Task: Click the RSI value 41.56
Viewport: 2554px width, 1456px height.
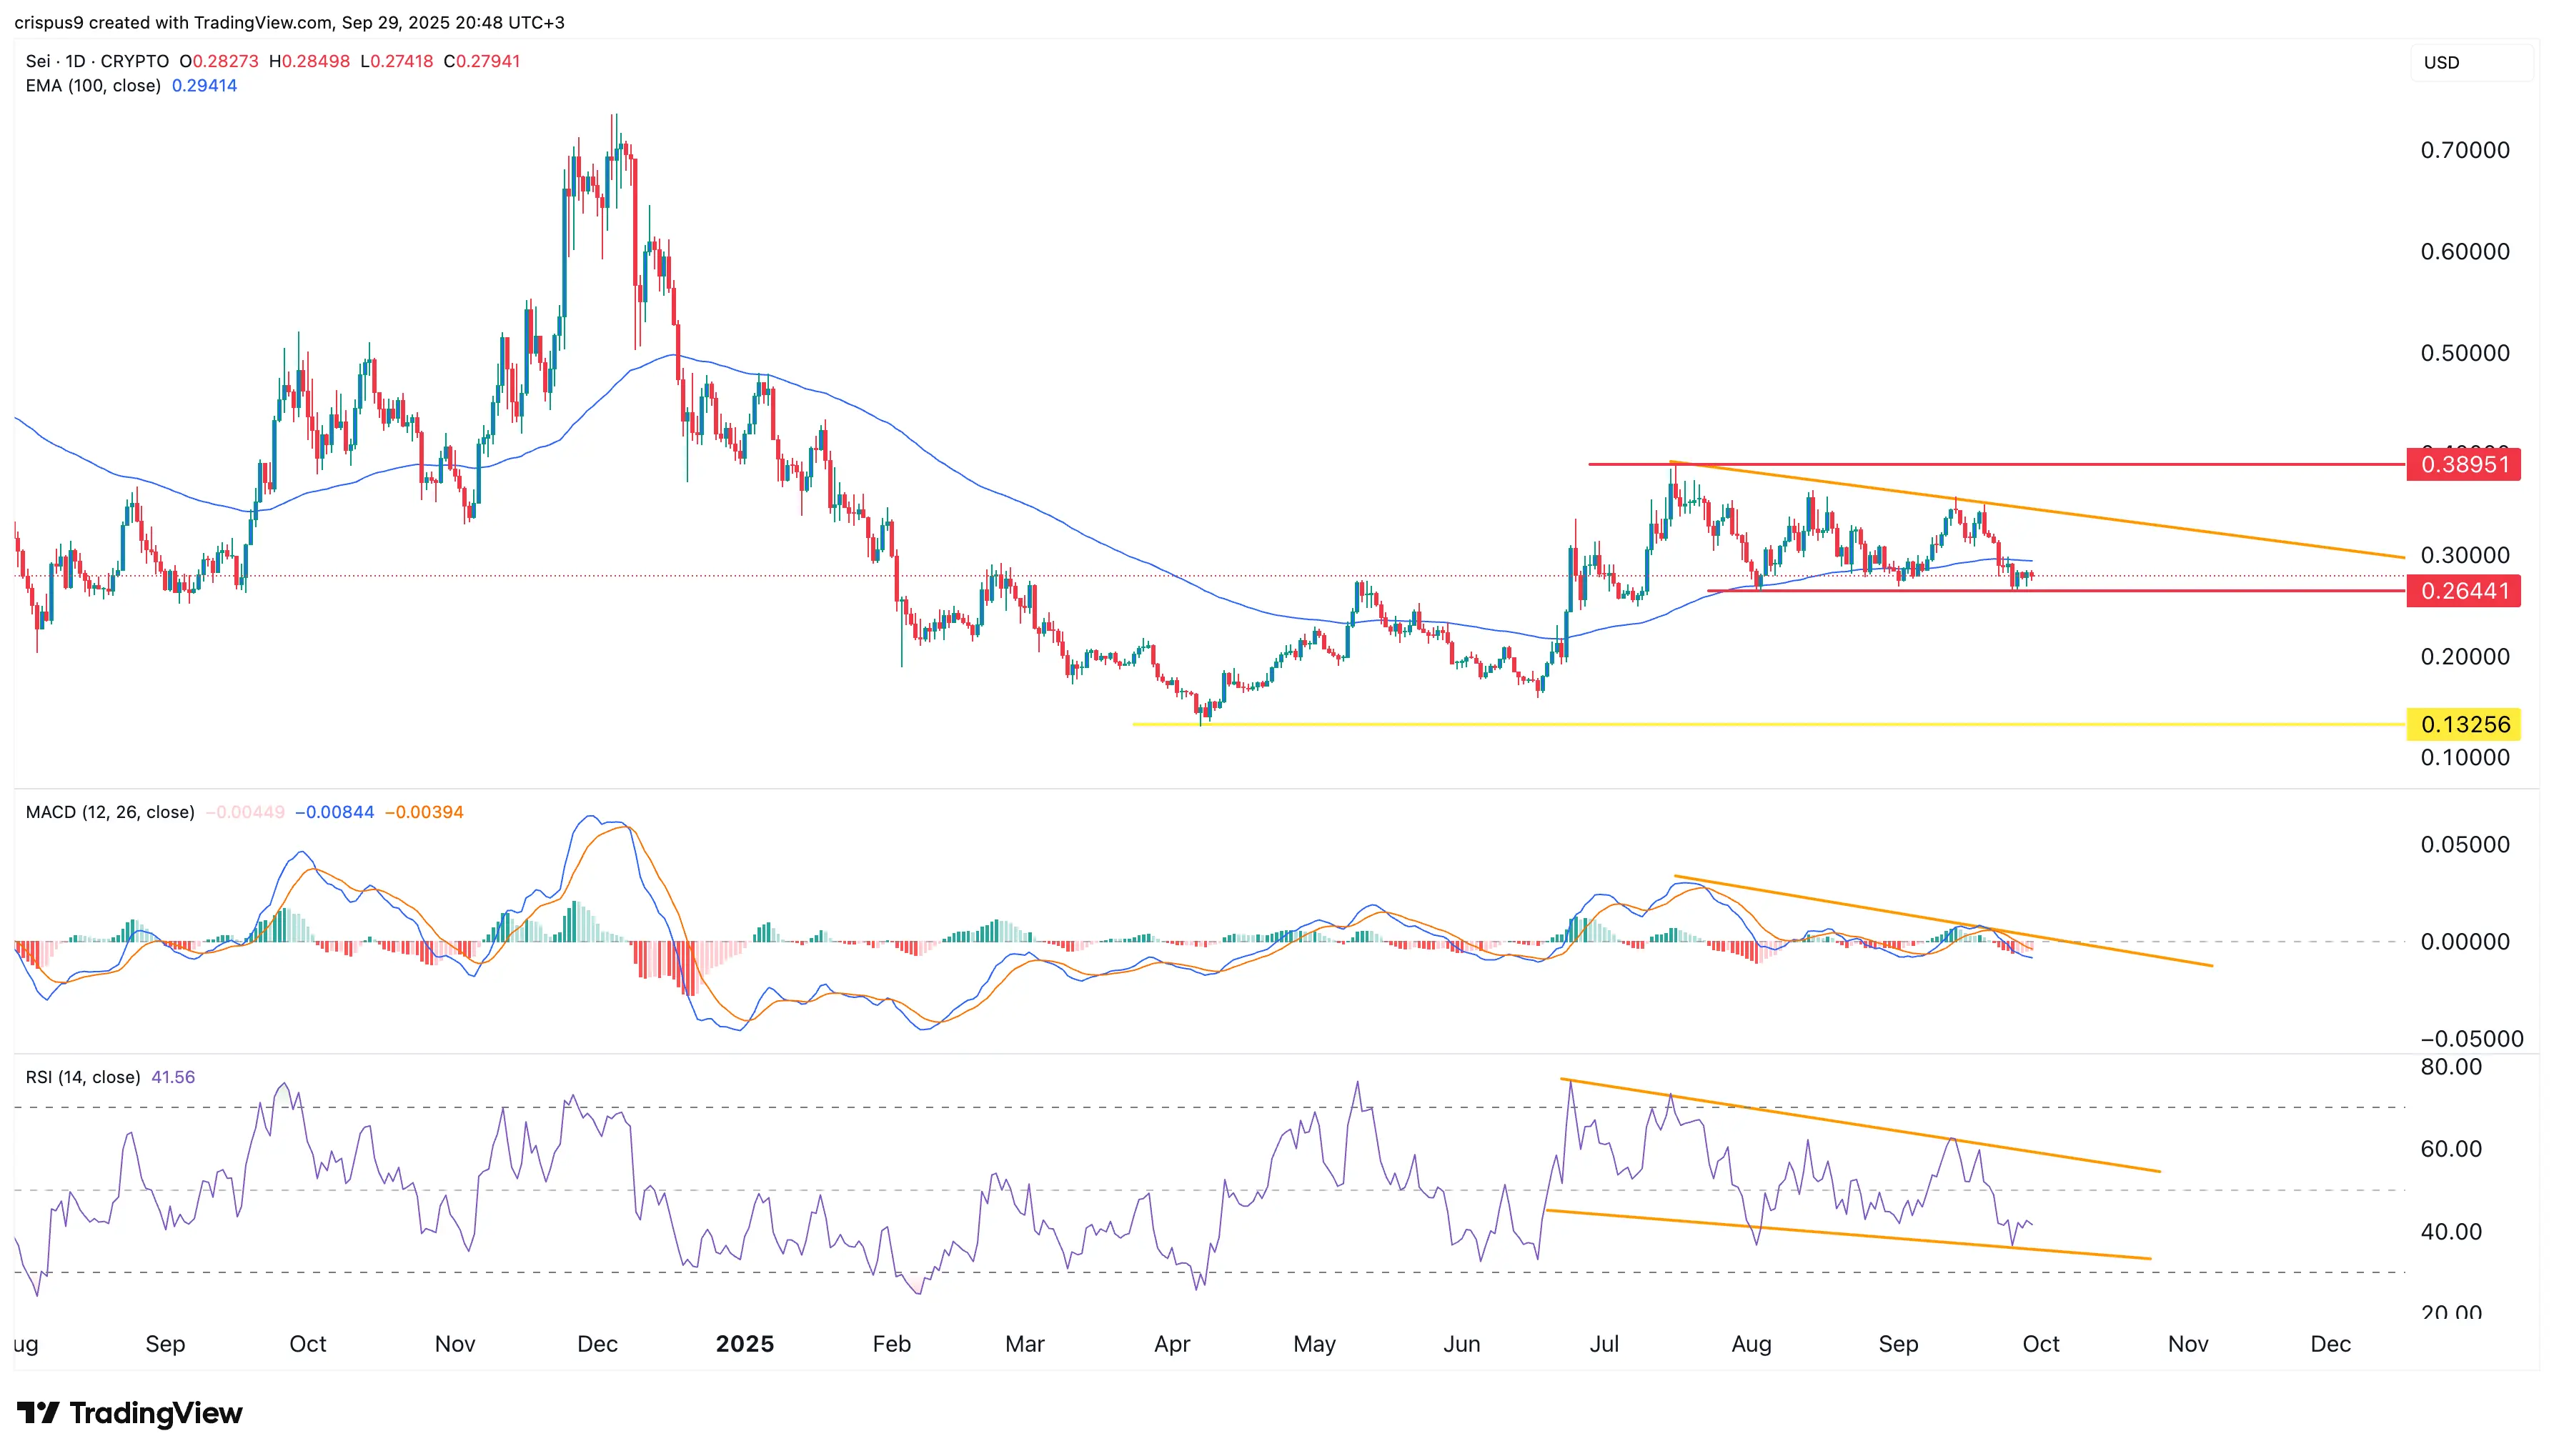Action: click(x=172, y=1077)
